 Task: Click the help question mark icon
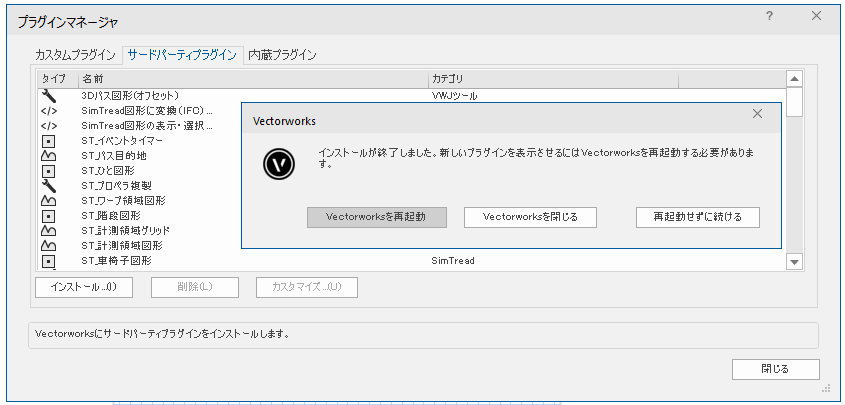[x=770, y=17]
